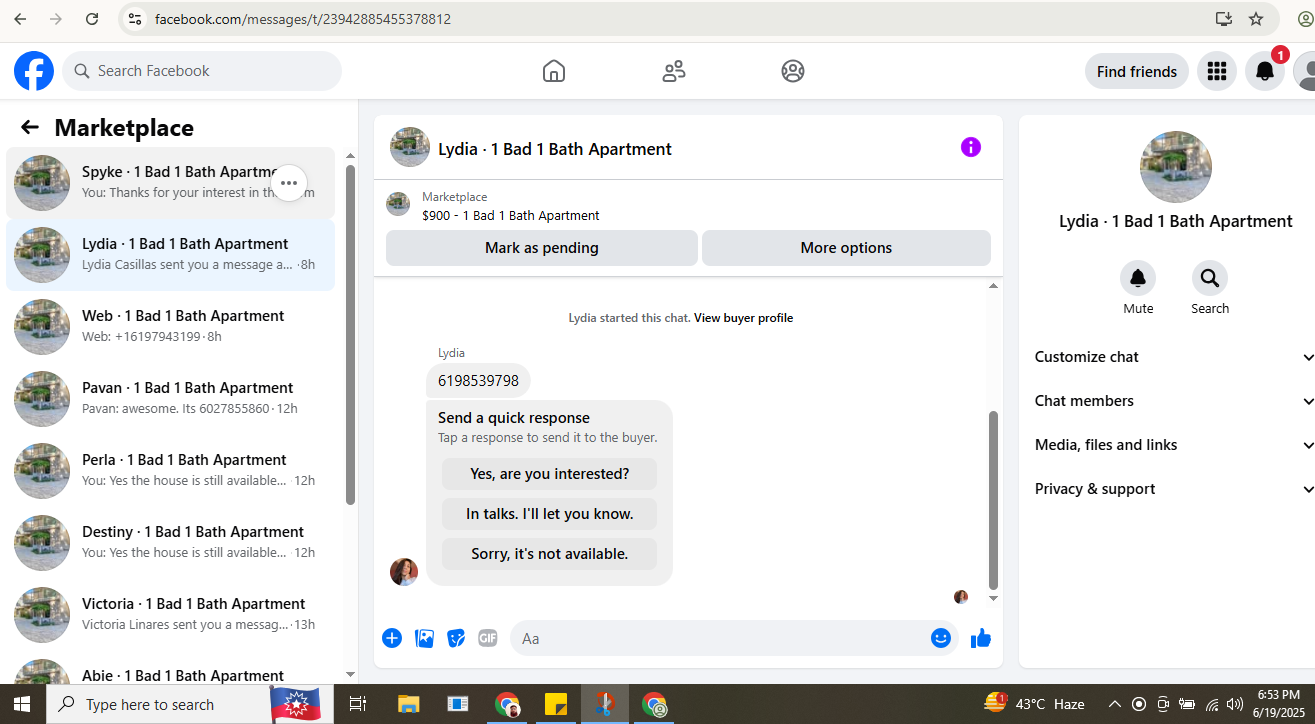Click the volume speaker tray icon
This screenshot has width=1315, height=724.
point(1235,704)
